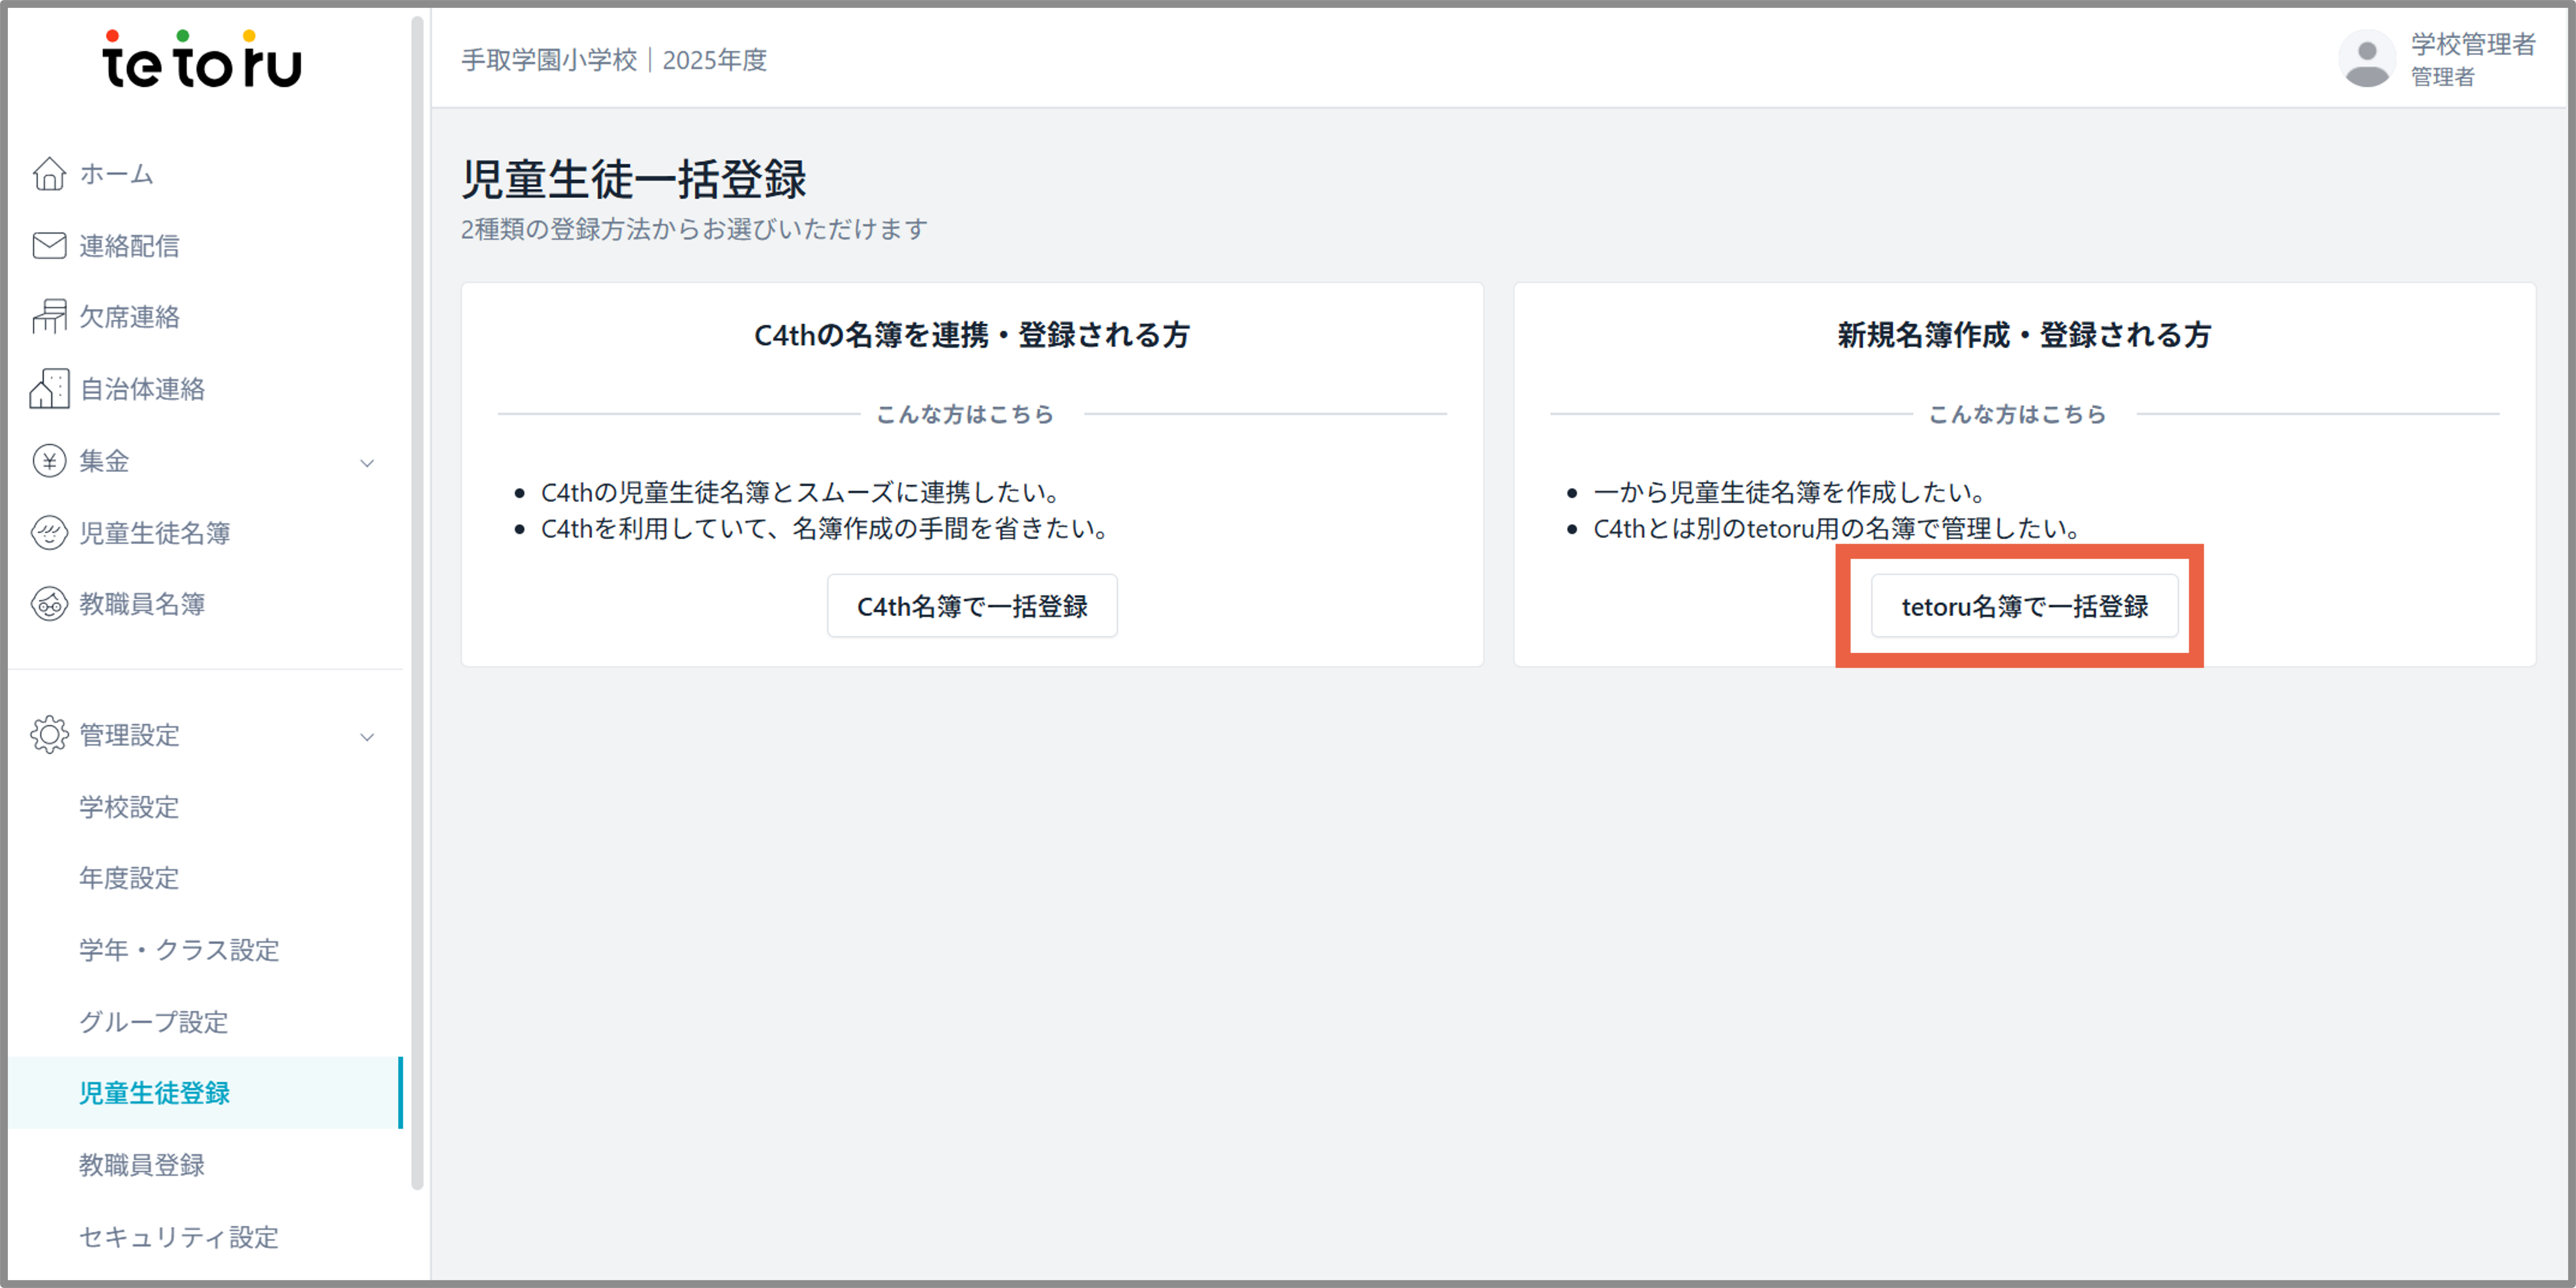
Task: Click the home house icon
Action: click(x=49, y=174)
